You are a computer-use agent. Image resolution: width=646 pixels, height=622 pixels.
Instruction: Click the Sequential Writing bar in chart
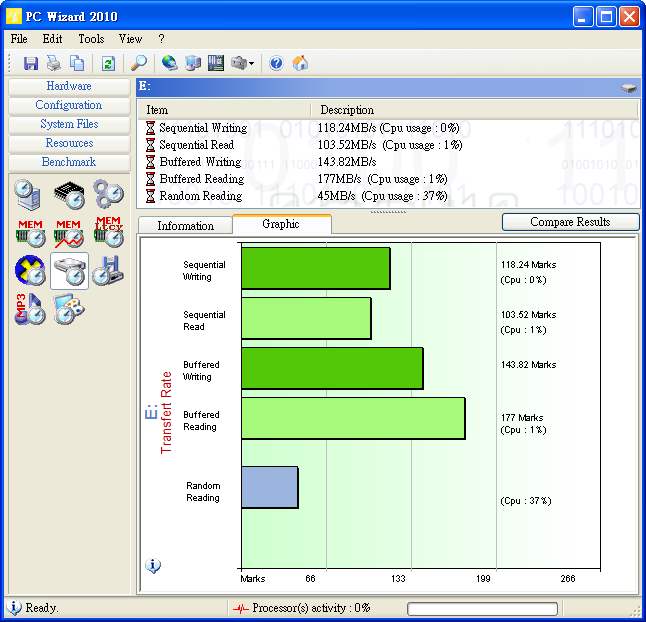coord(316,268)
